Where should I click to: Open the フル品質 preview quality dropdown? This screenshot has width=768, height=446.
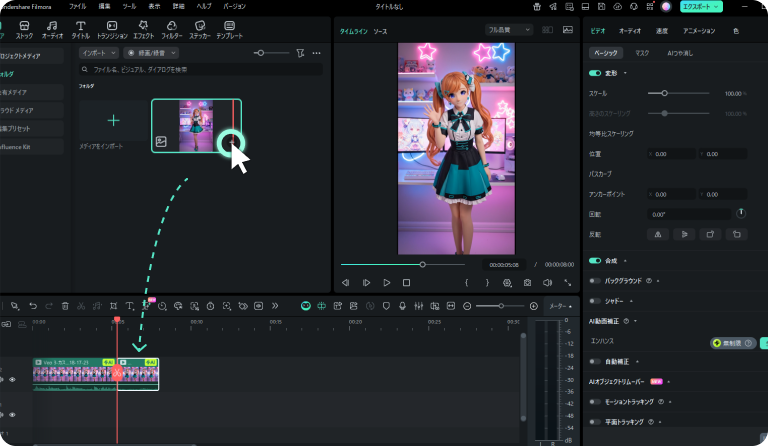point(509,31)
